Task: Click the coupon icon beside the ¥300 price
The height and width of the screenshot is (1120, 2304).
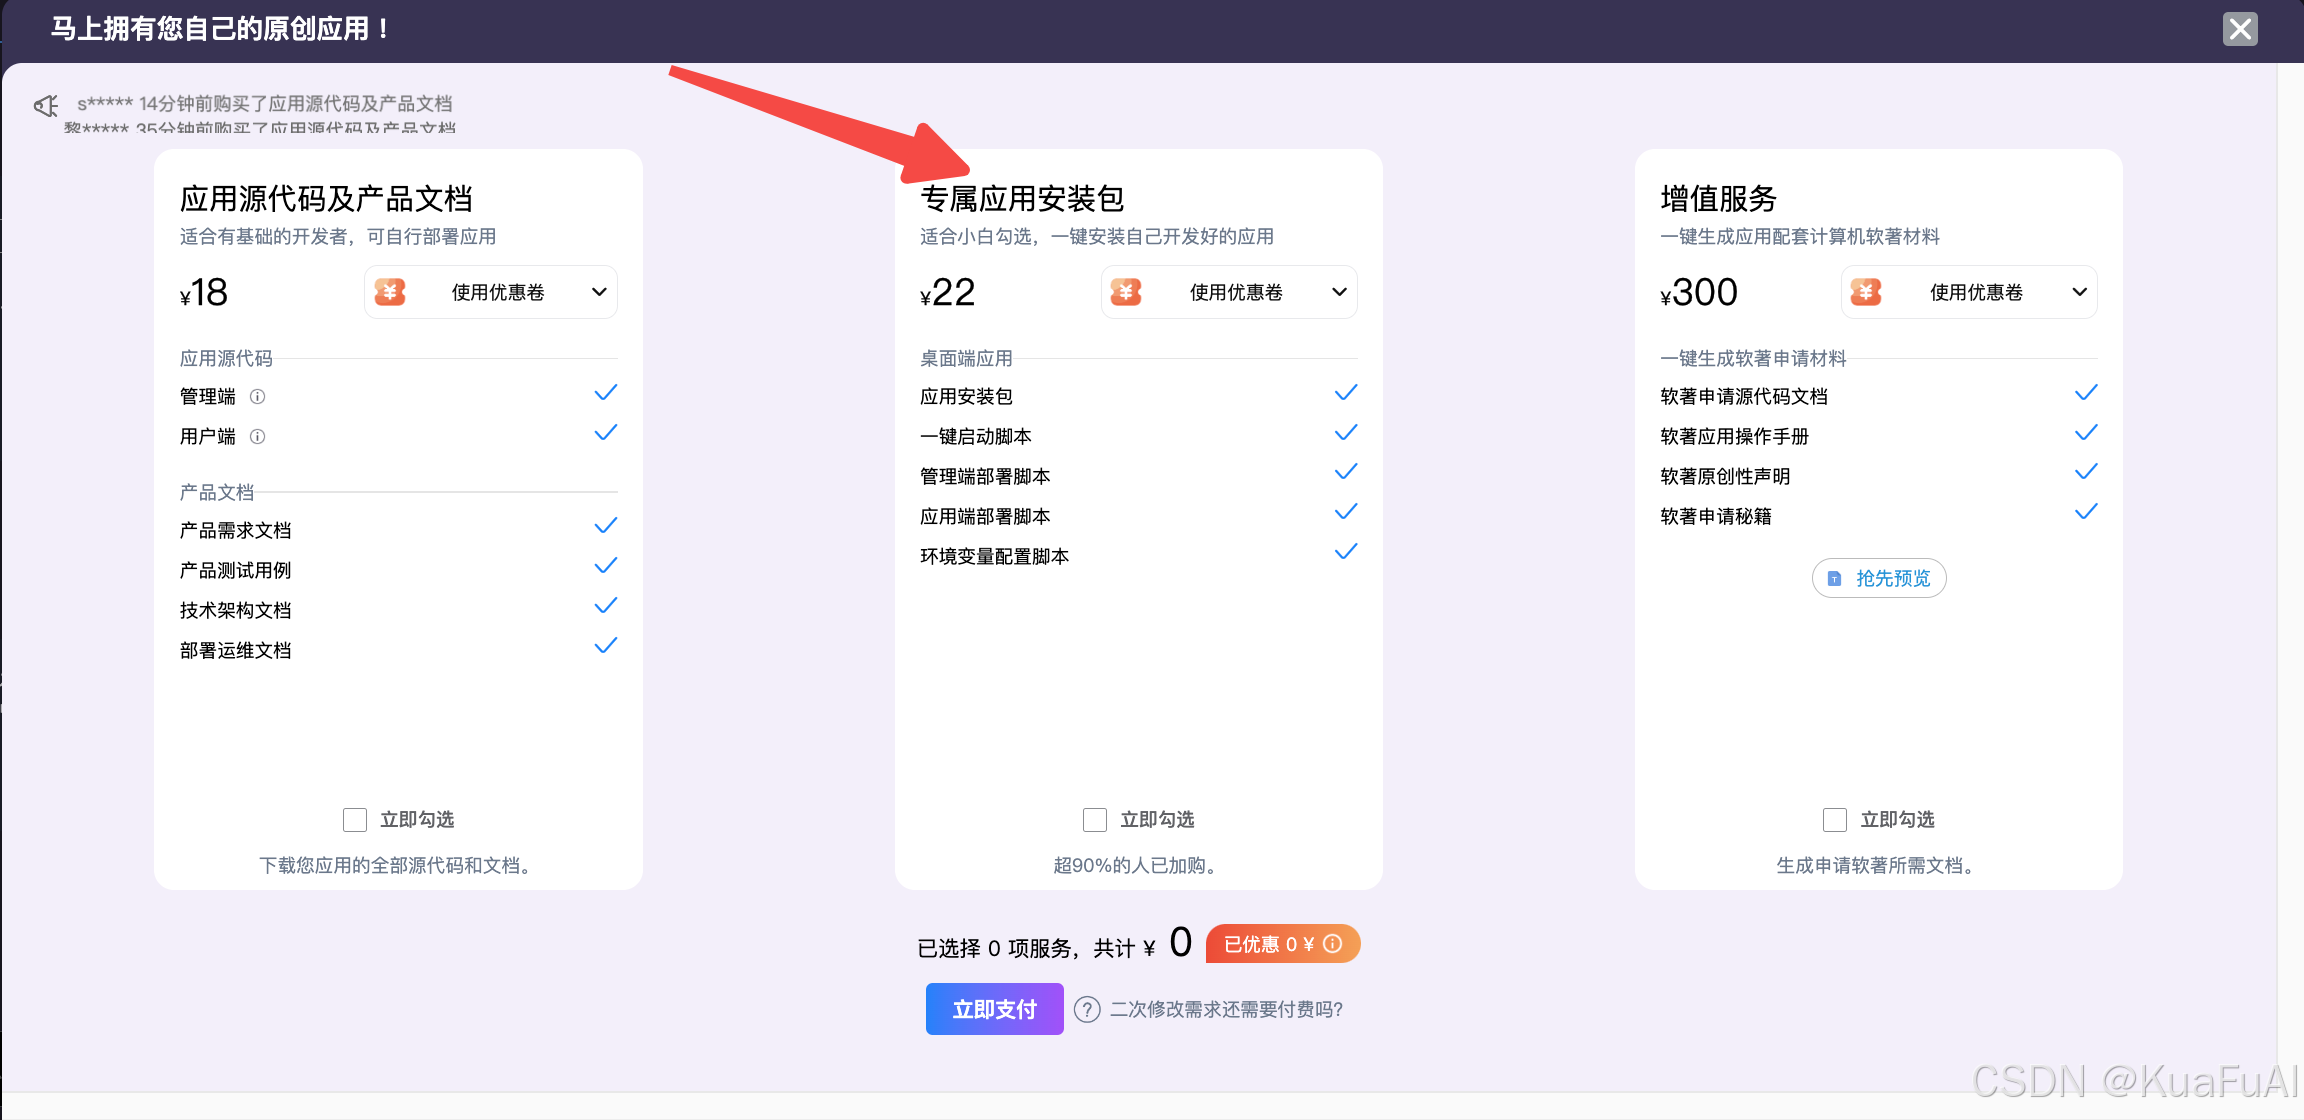Action: click(x=1866, y=292)
